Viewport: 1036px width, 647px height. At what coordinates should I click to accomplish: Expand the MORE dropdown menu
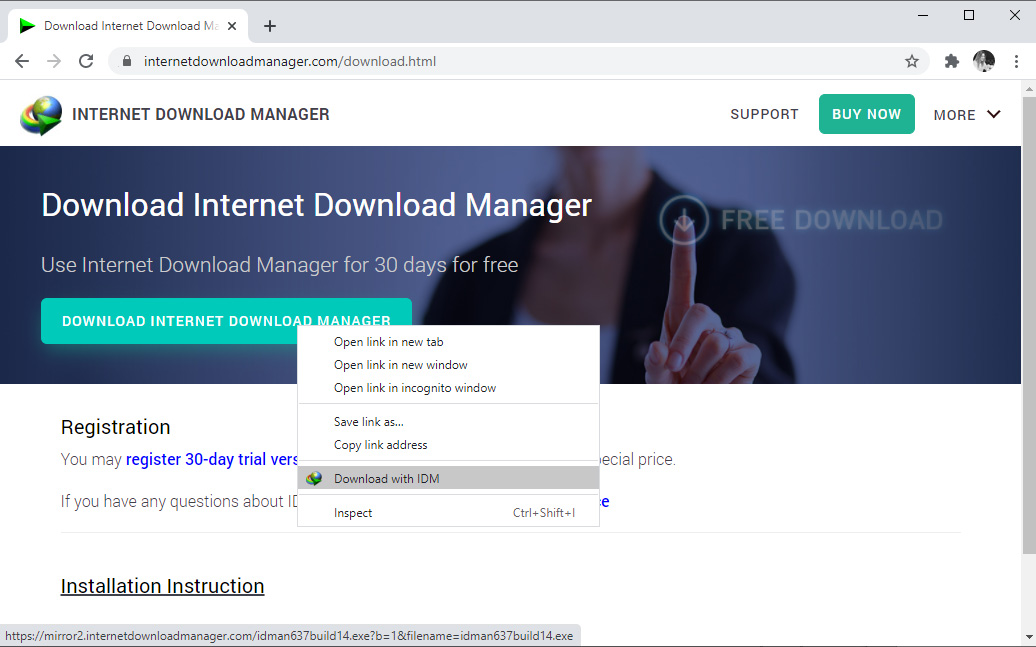966,114
